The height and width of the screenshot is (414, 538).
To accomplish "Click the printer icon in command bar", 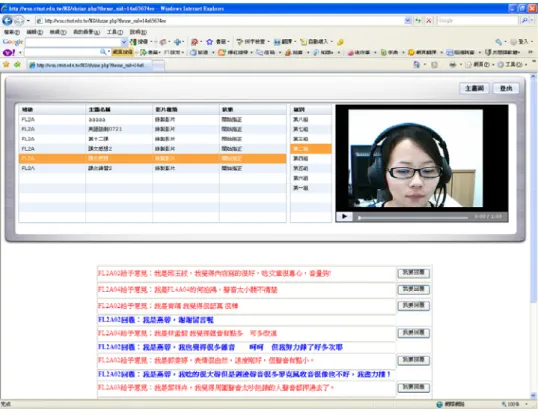I will [453, 64].
